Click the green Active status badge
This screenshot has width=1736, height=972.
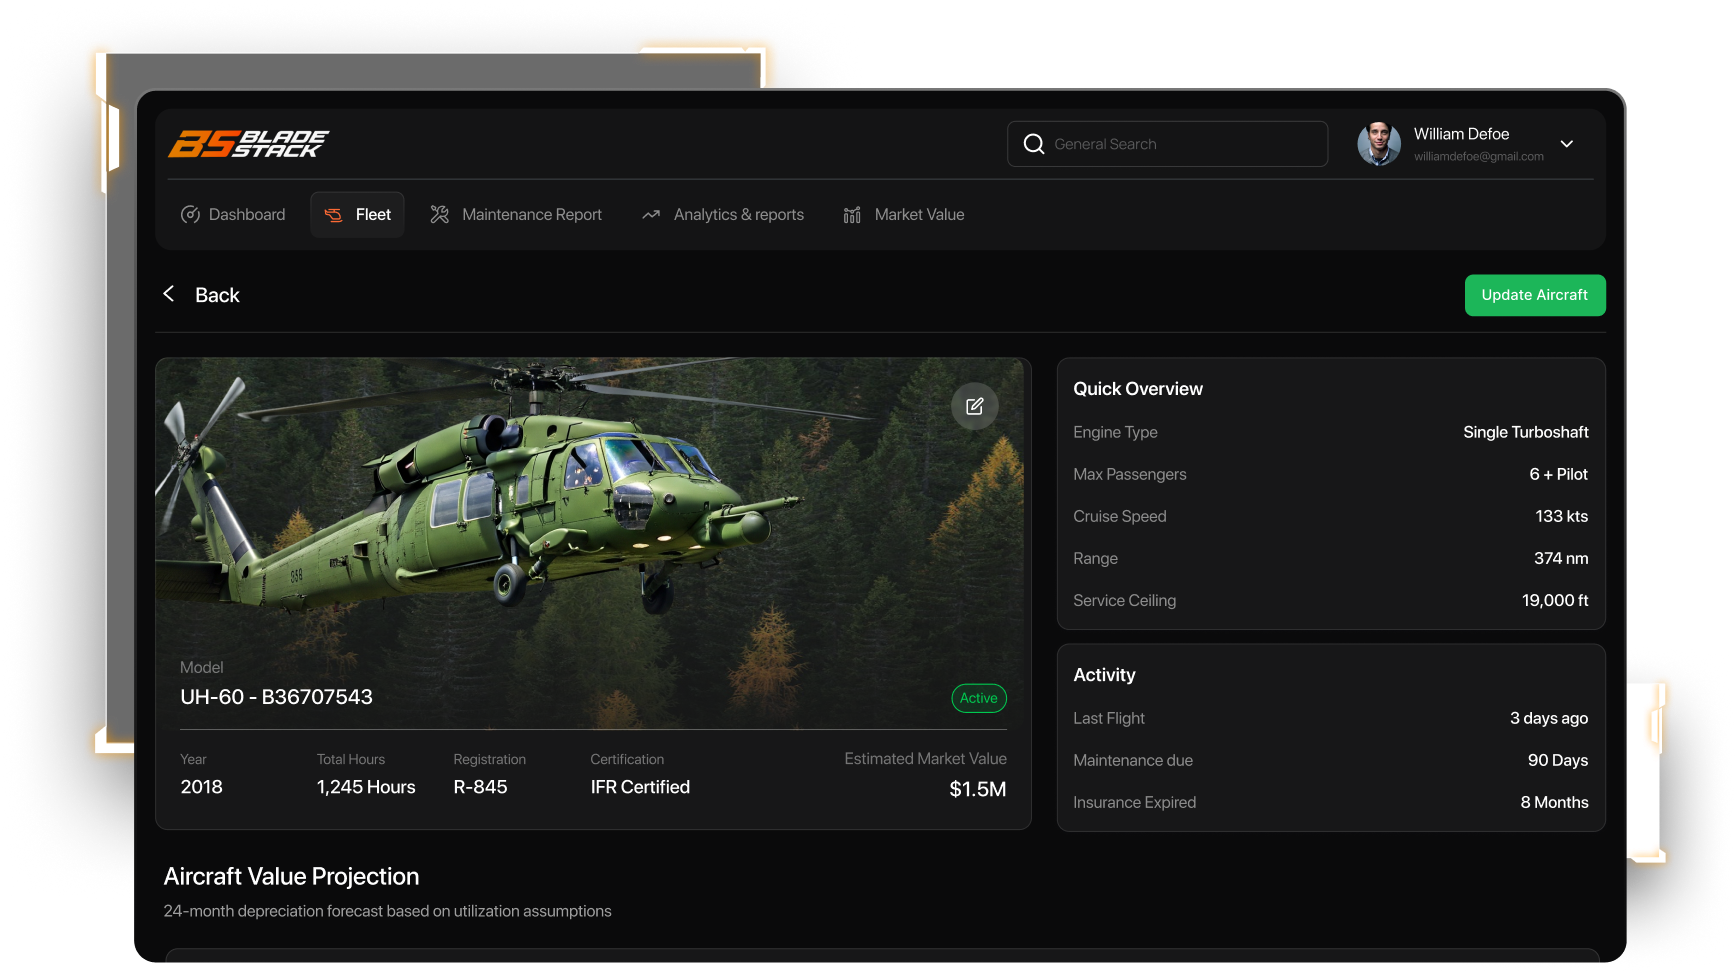pyautogui.click(x=978, y=698)
